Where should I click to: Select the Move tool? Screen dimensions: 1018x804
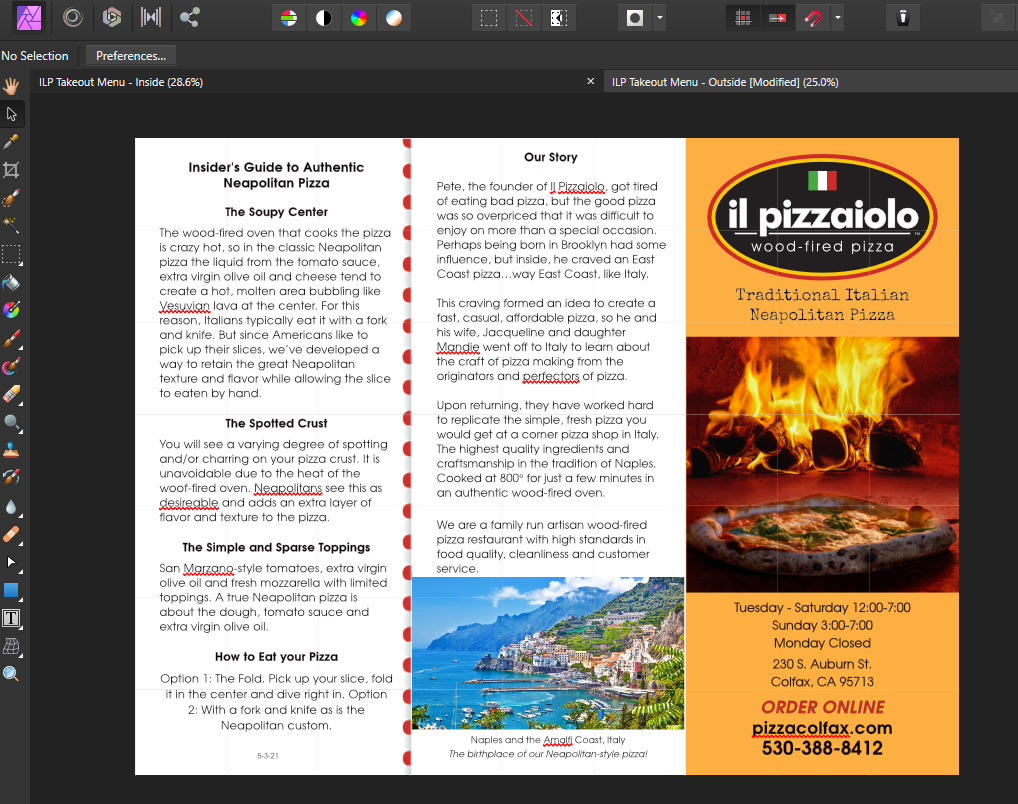click(x=11, y=114)
